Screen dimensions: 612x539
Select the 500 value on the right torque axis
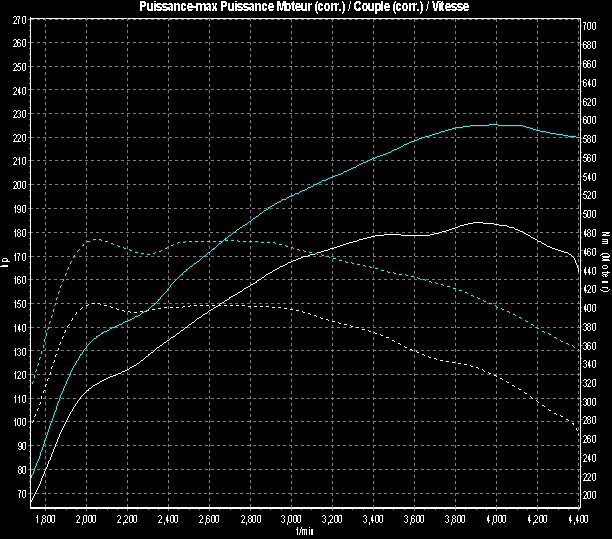click(x=590, y=213)
